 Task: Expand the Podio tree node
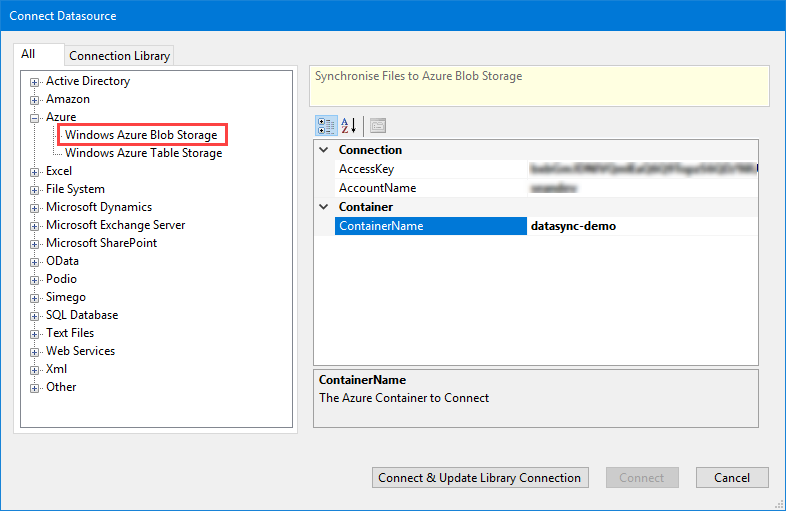click(34, 280)
